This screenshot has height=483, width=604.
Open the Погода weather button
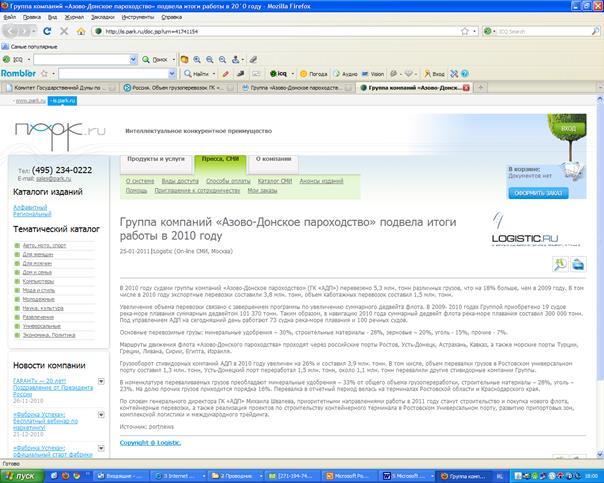click(x=314, y=74)
